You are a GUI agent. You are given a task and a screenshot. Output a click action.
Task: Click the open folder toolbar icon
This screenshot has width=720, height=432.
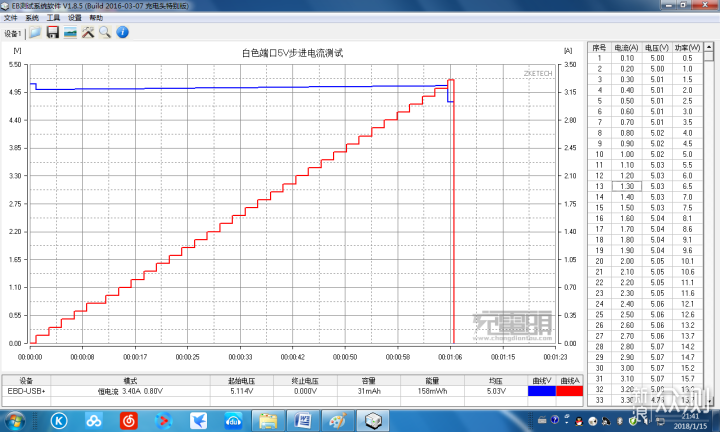tap(35, 32)
